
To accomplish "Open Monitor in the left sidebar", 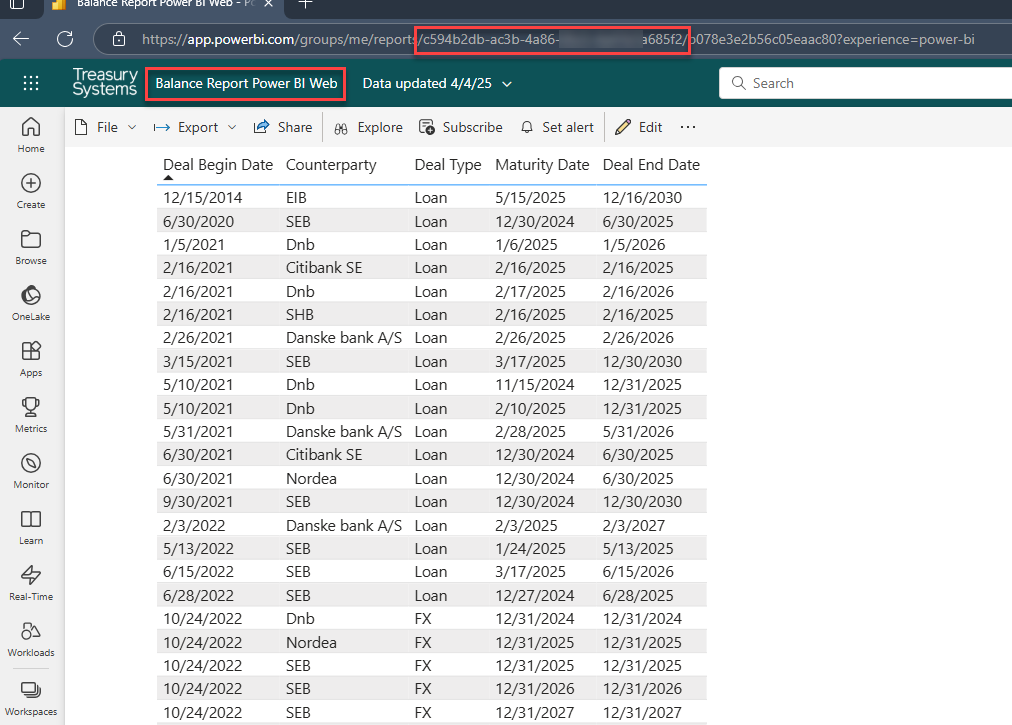I will [x=31, y=471].
